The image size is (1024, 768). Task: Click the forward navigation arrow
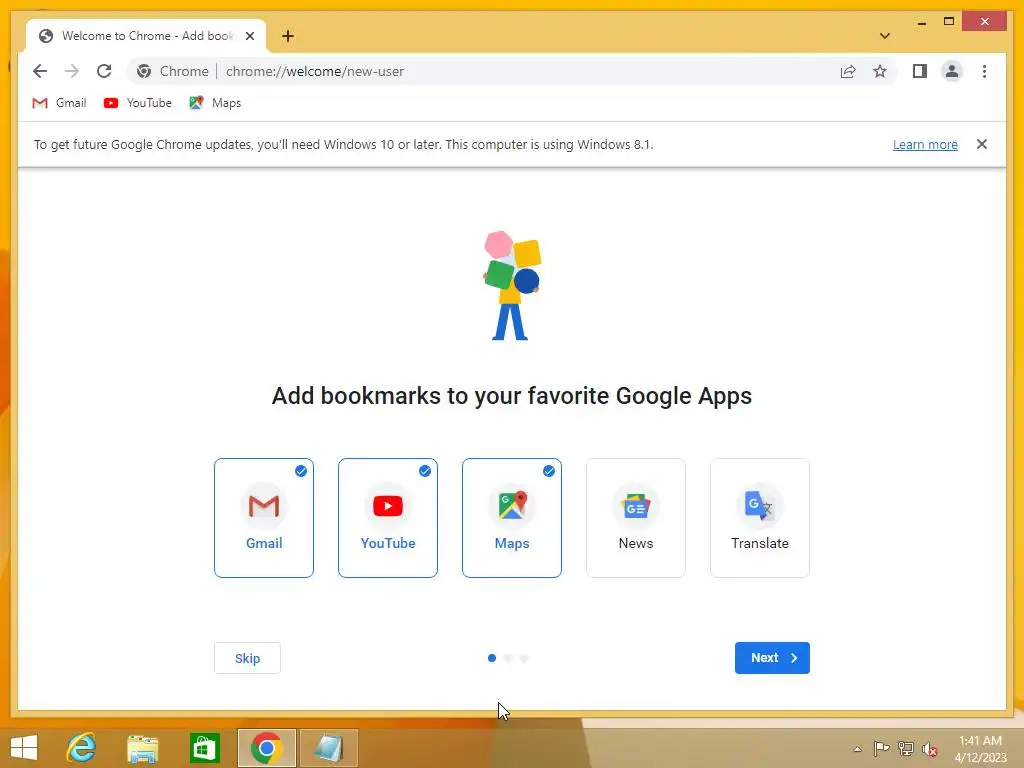(x=72, y=71)
